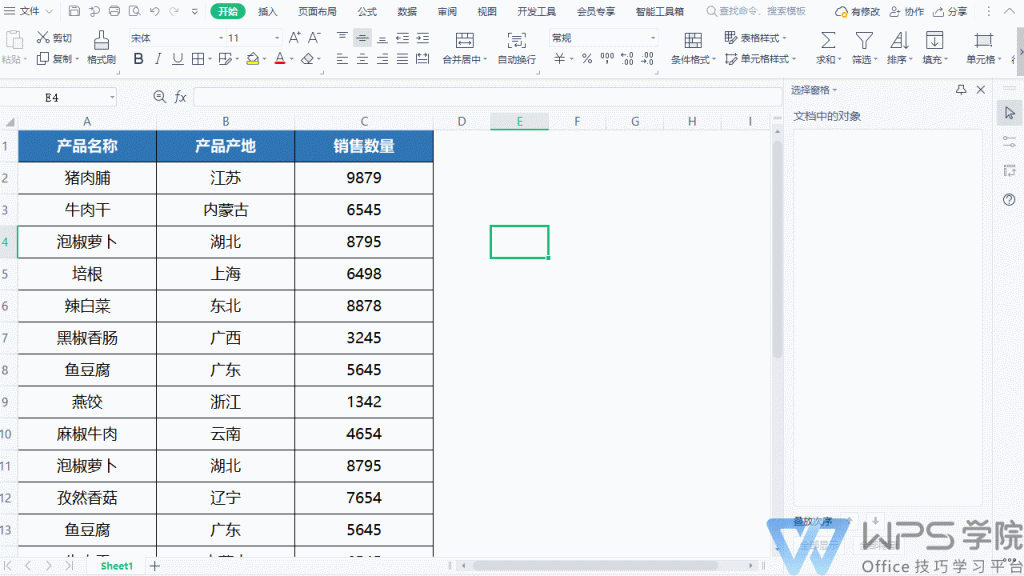Click the Cut (剪切) scissors tool

coord(54,38)
